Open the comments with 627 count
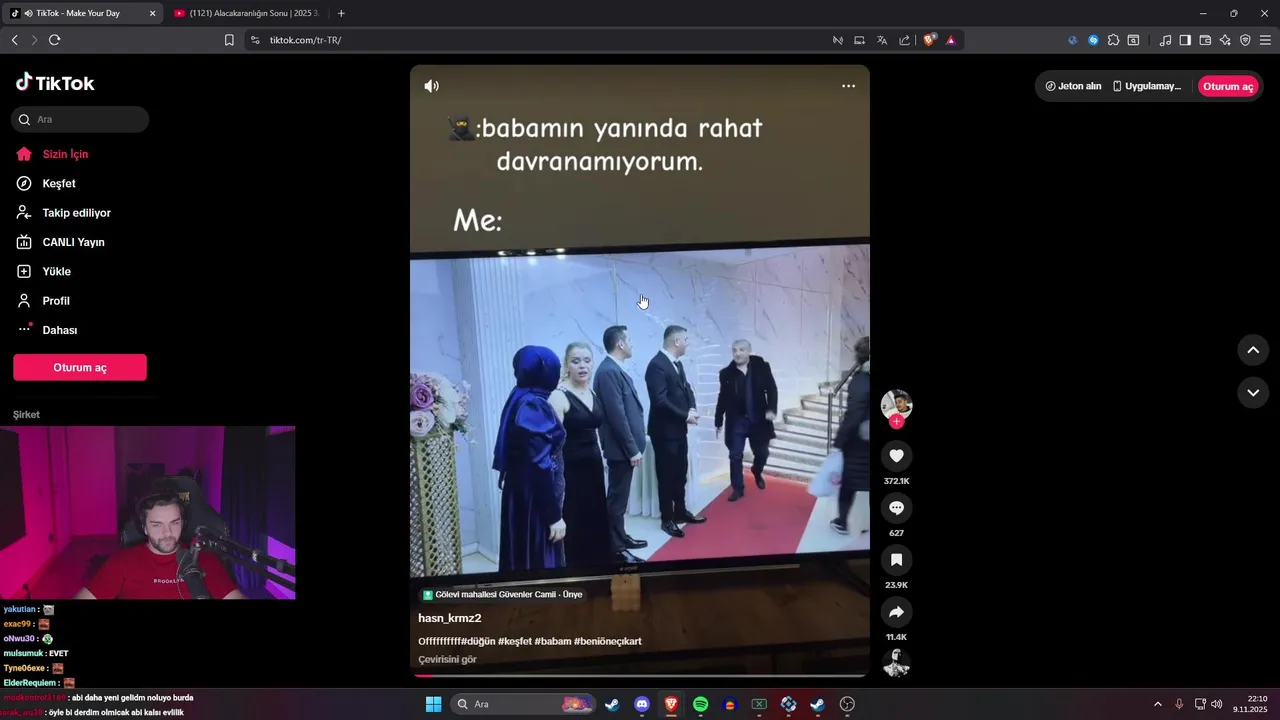The image size is (1280, 720). (896, 508)
